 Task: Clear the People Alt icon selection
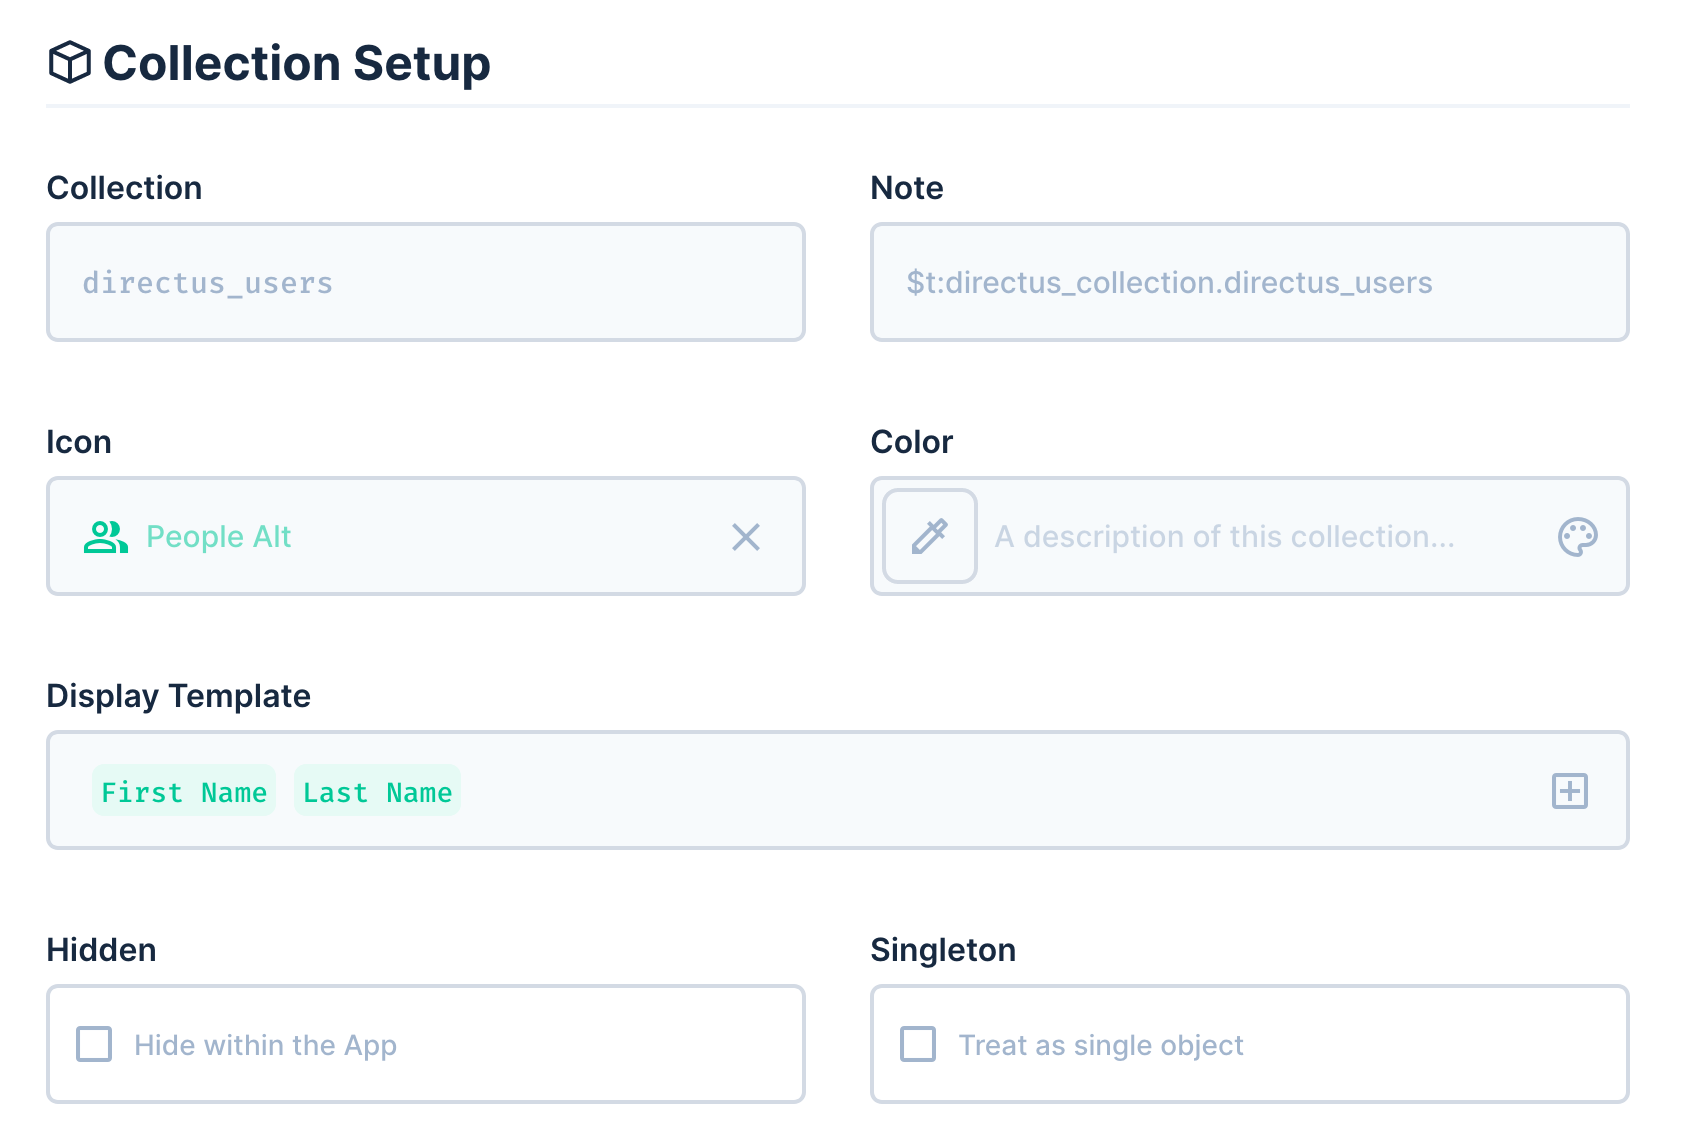pyautogui.click(x=746, y=537)
